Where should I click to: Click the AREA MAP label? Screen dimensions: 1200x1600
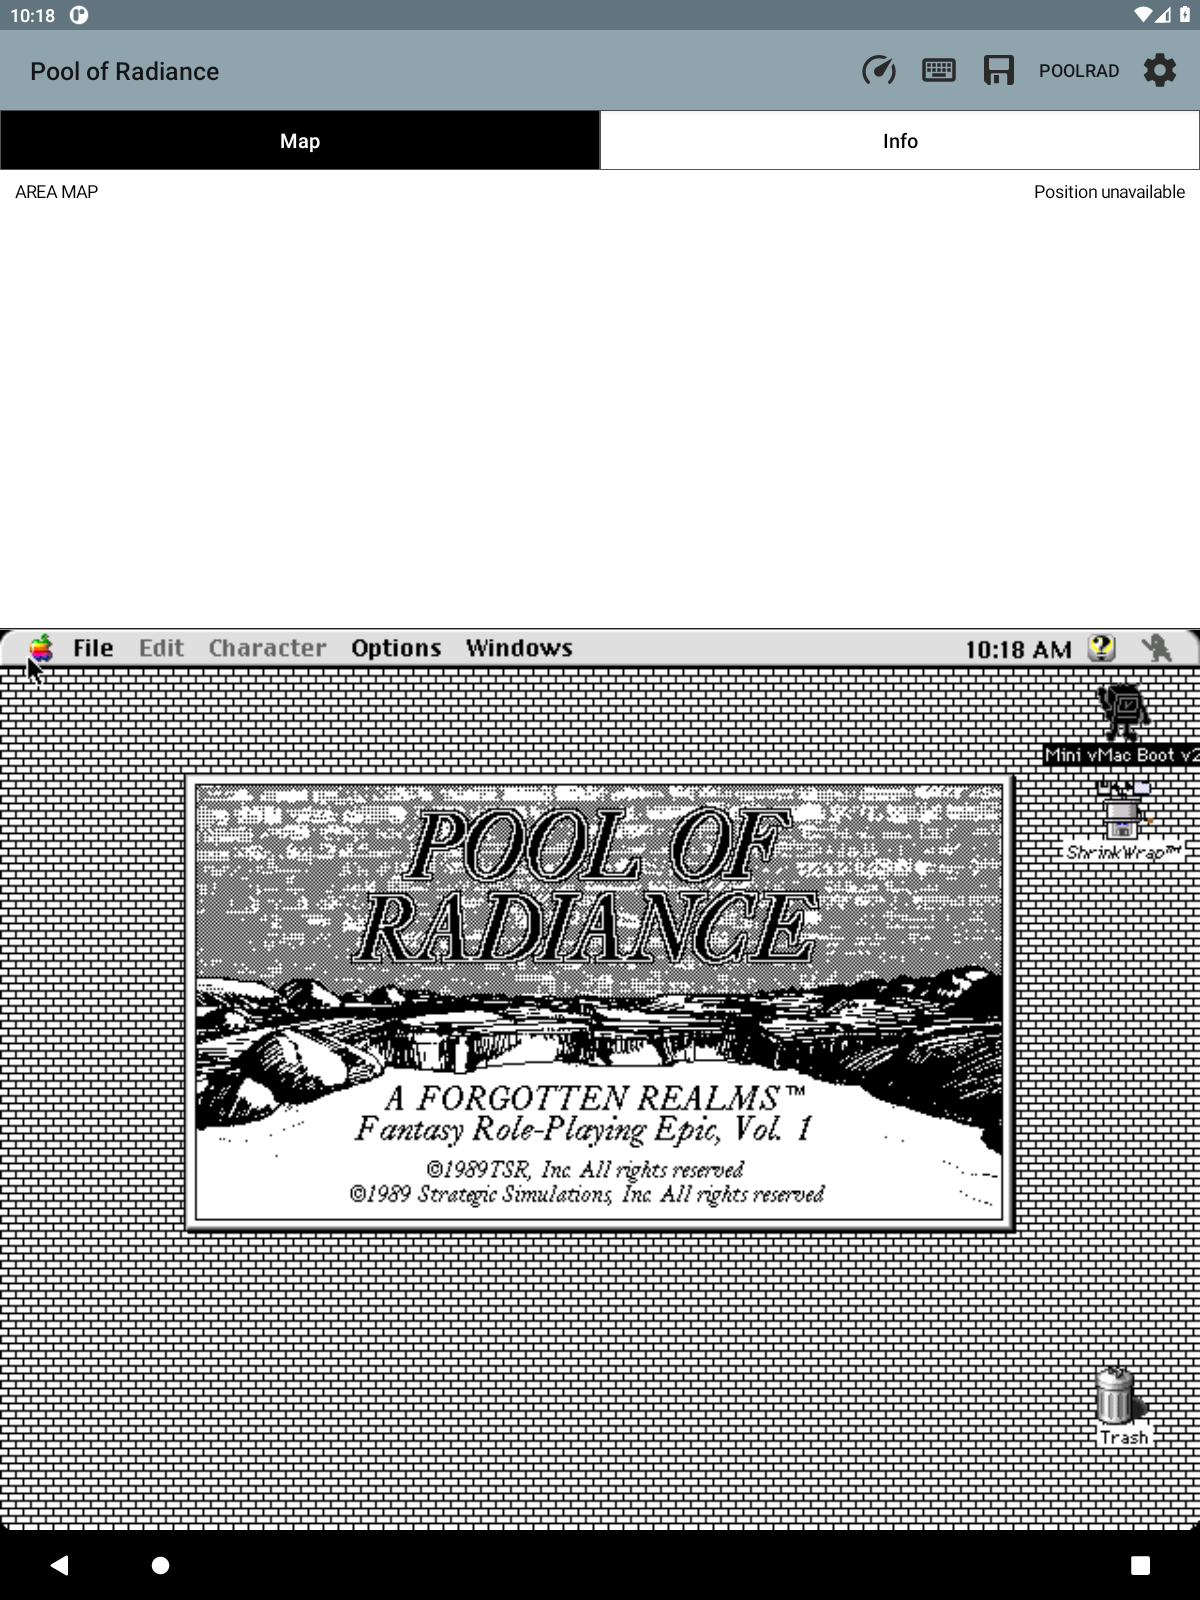pos(56,192)
